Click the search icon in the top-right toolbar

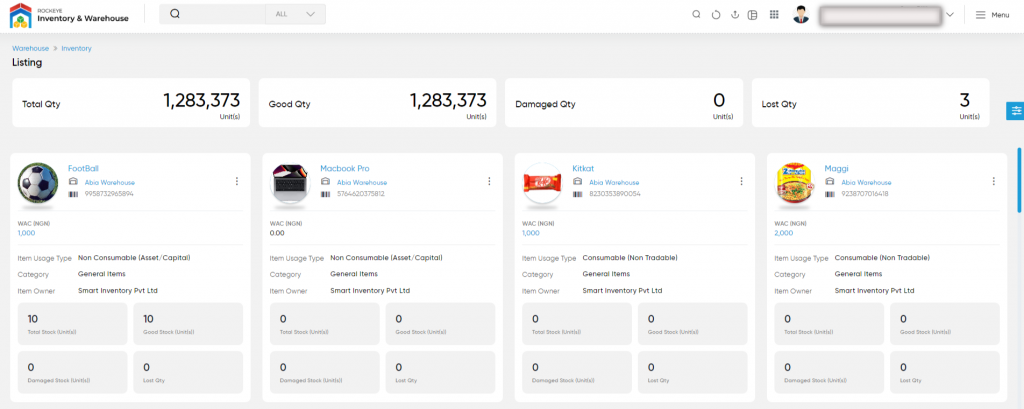[696, 14]
